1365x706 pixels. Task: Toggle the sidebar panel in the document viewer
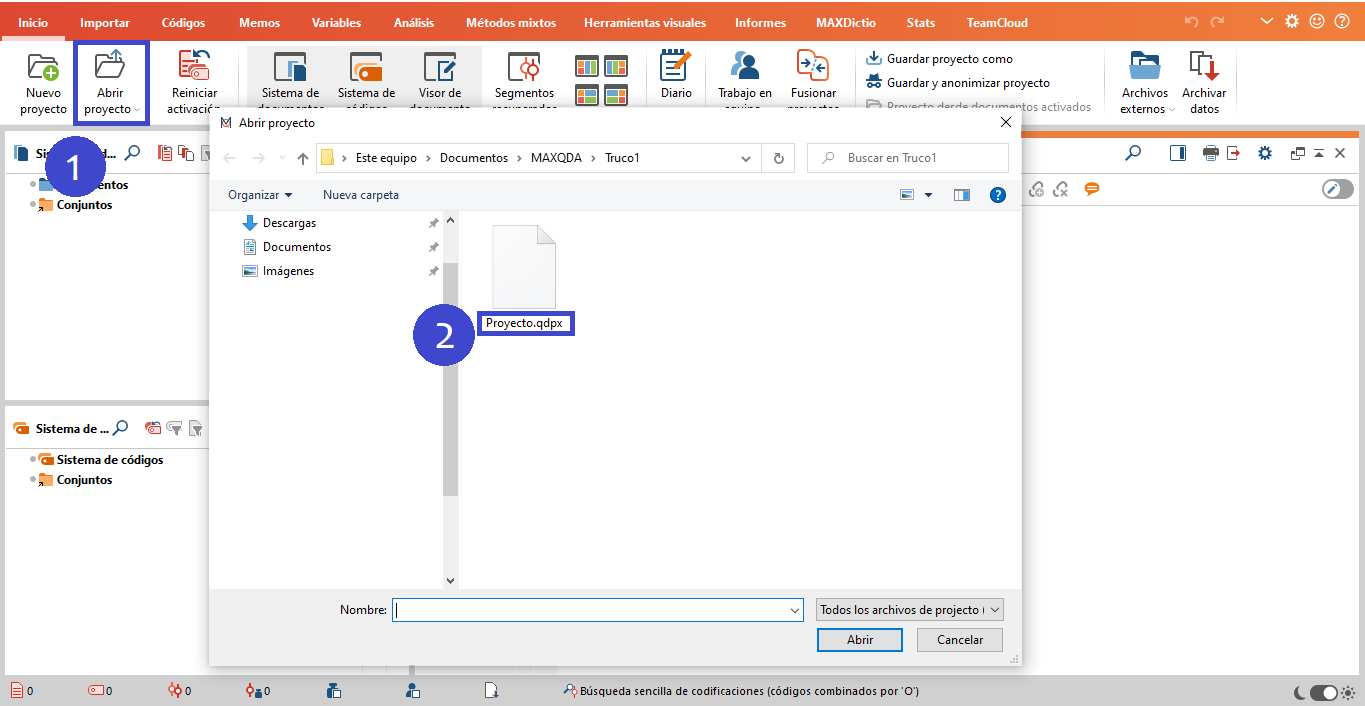(x=1178, y=153)
